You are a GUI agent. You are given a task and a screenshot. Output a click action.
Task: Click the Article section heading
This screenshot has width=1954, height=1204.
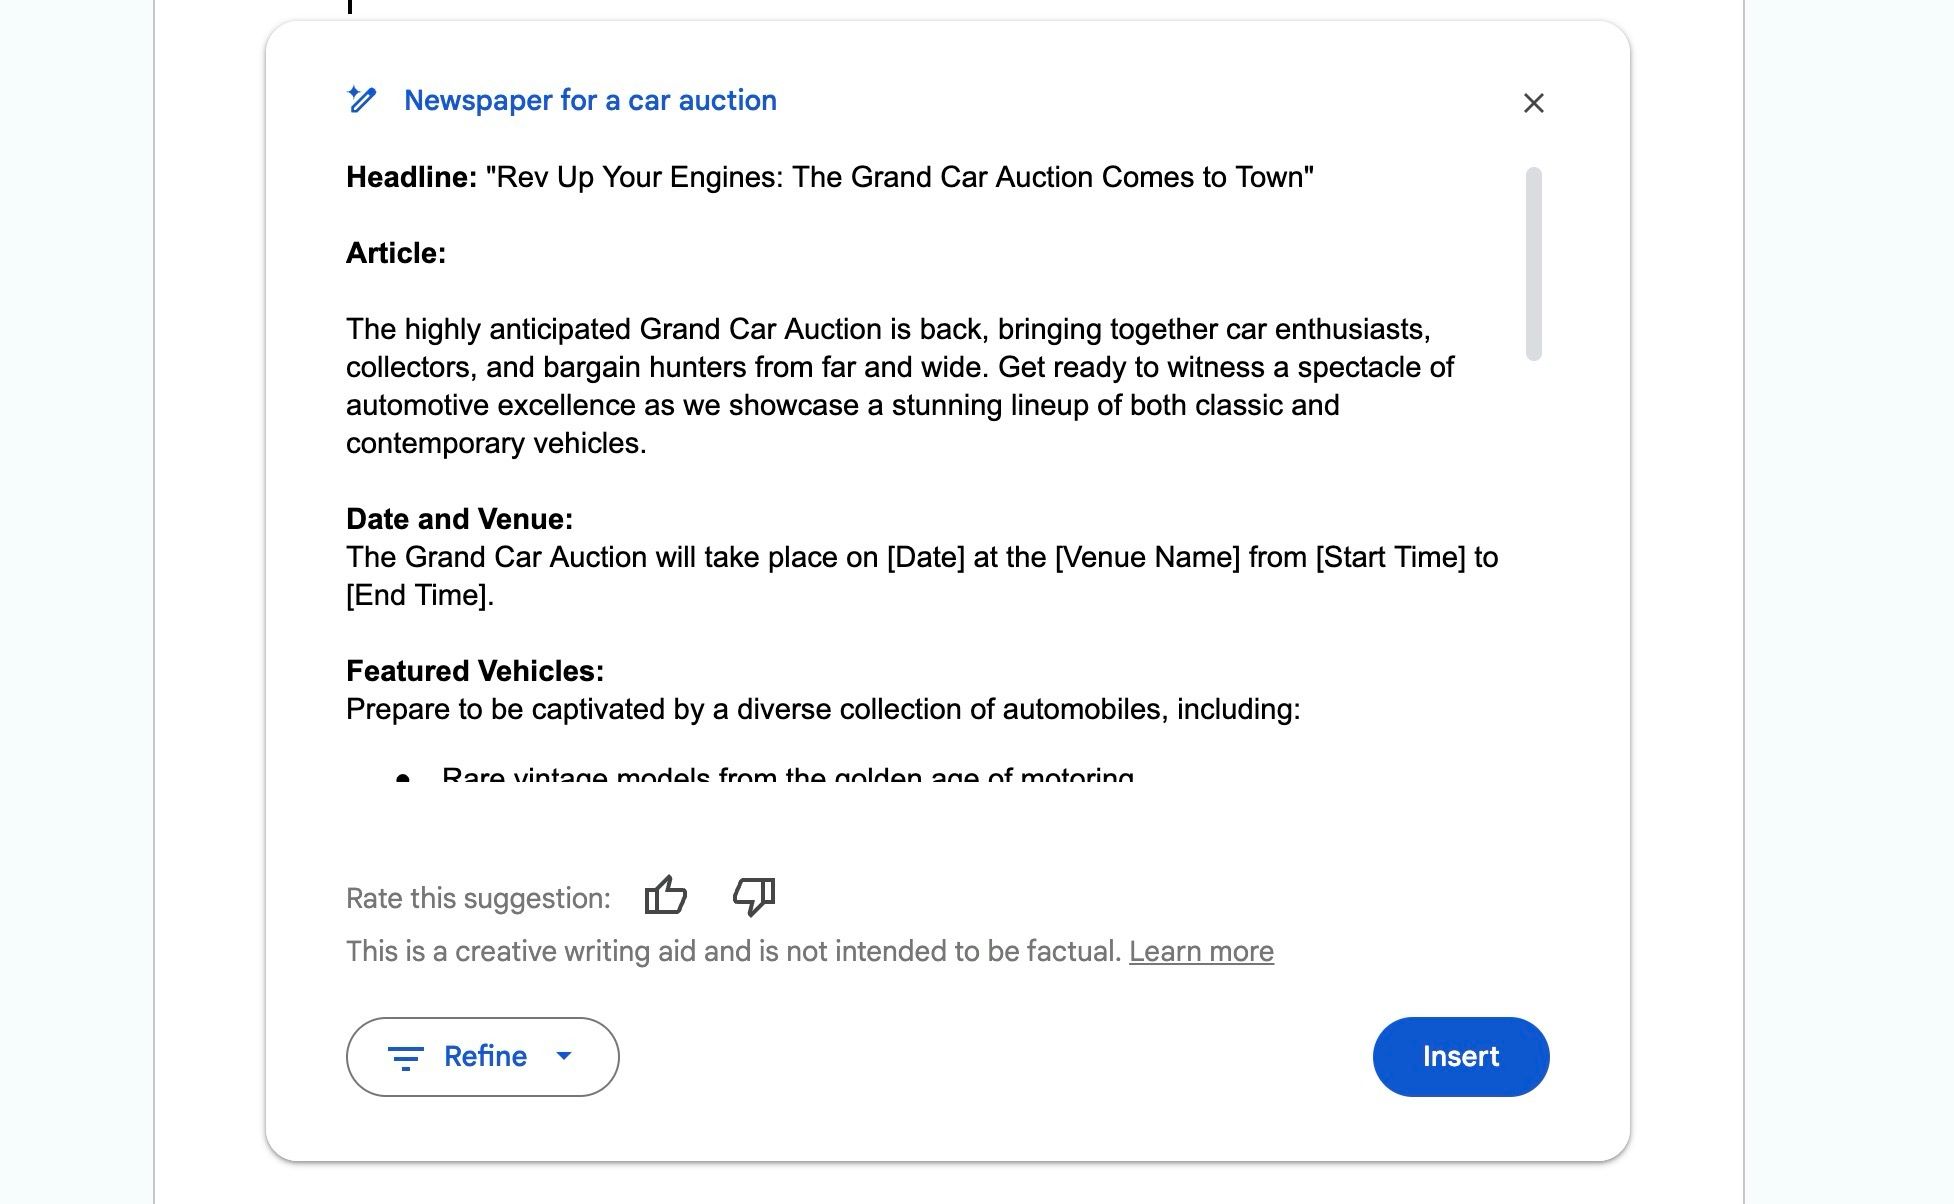pos(396,253)
